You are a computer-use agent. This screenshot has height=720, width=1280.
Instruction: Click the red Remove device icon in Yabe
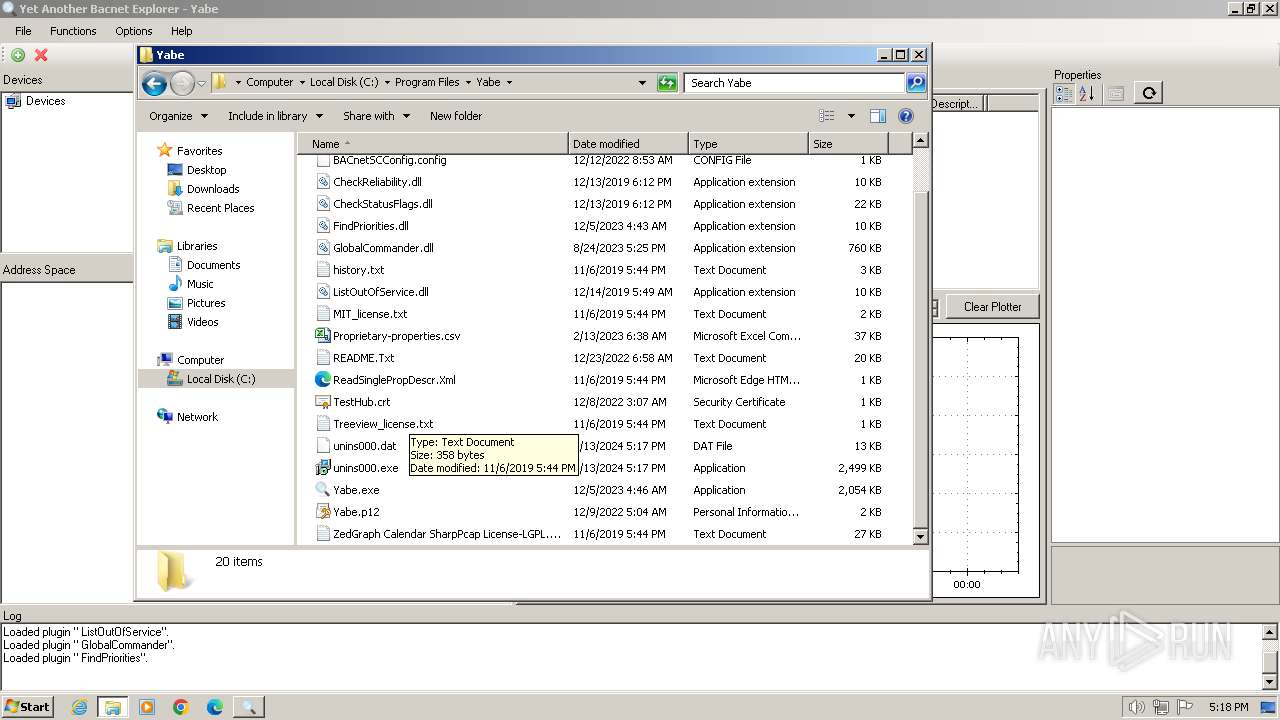click(41, 55)
